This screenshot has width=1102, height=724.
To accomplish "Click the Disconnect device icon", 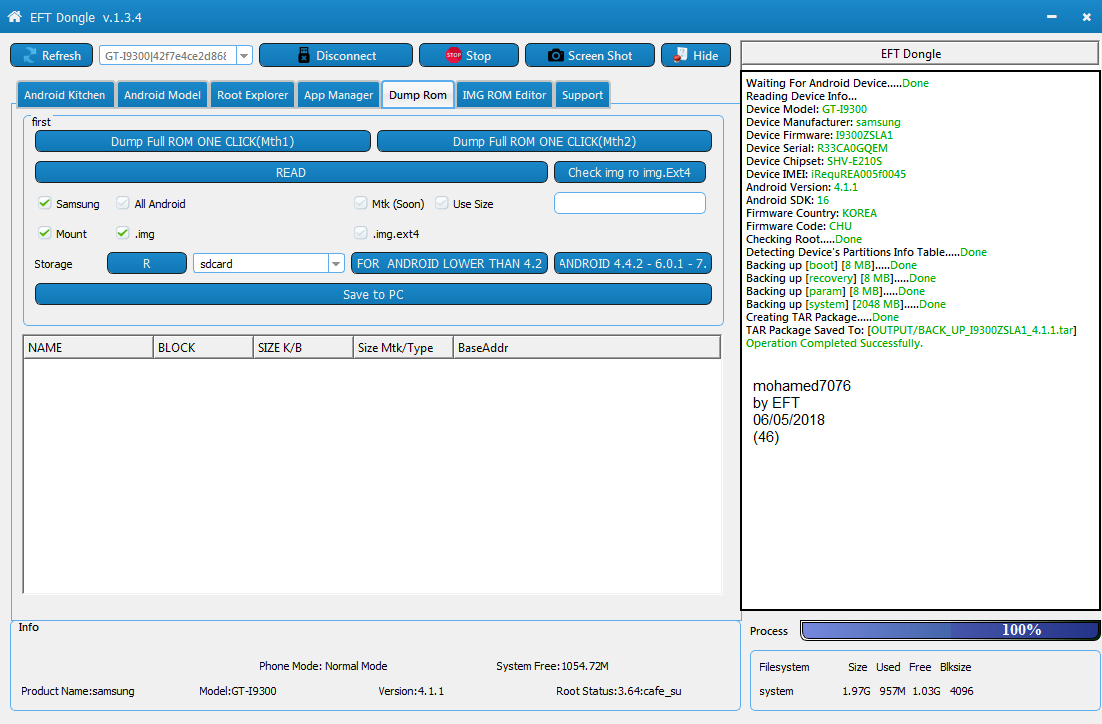I will click(x=304, y=55).
